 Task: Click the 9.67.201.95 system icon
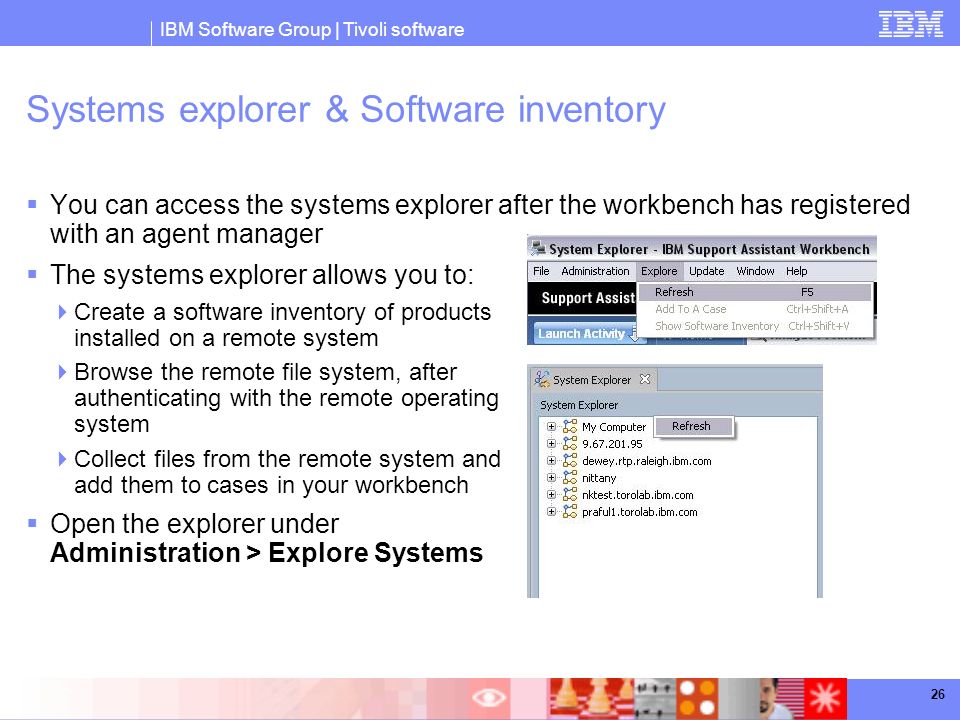(x=569, y=444)
